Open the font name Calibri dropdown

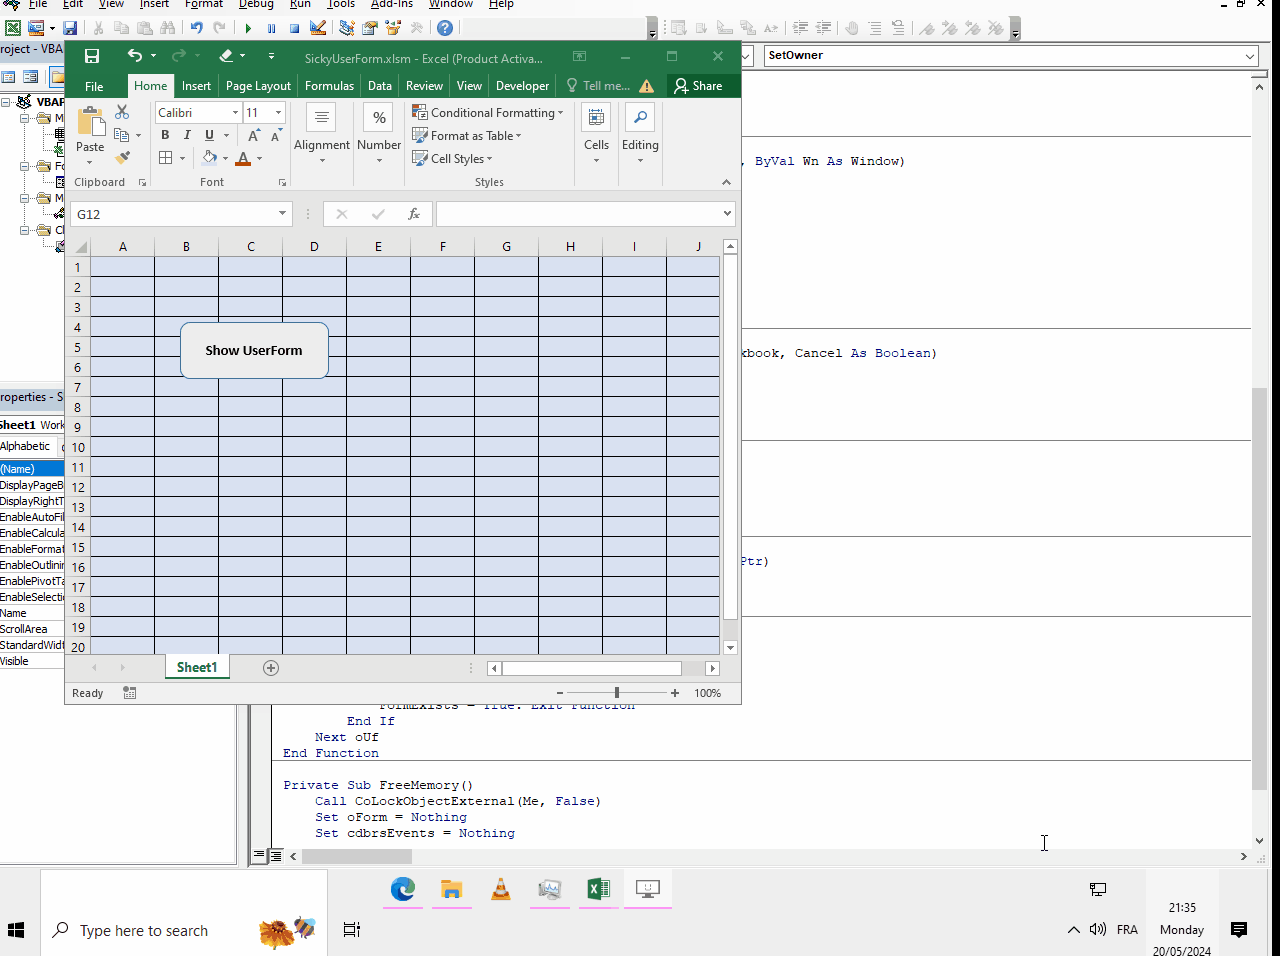tap(235, 113)
